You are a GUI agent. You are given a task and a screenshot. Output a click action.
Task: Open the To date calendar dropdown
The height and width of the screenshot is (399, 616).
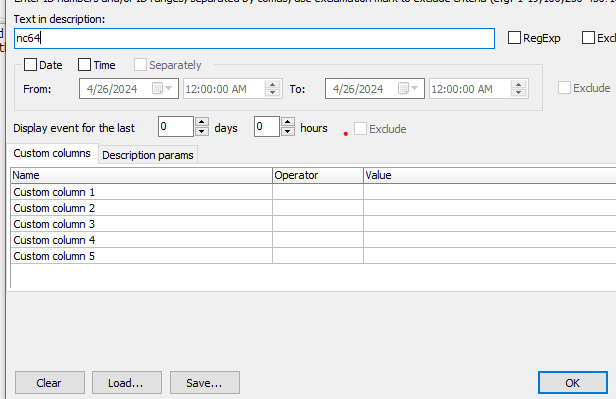coord(409,88)
